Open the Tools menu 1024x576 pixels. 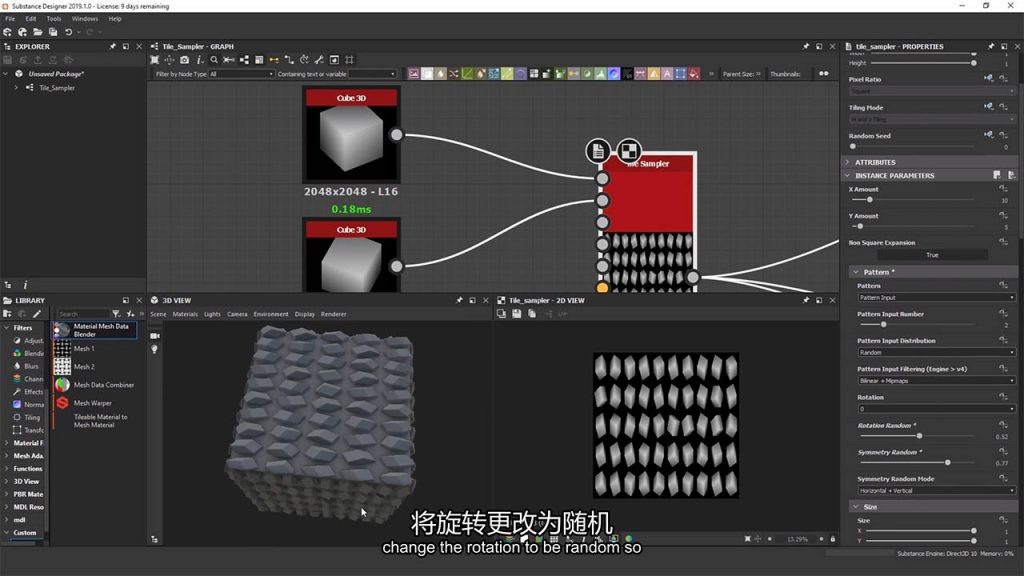tap(54, 19)
